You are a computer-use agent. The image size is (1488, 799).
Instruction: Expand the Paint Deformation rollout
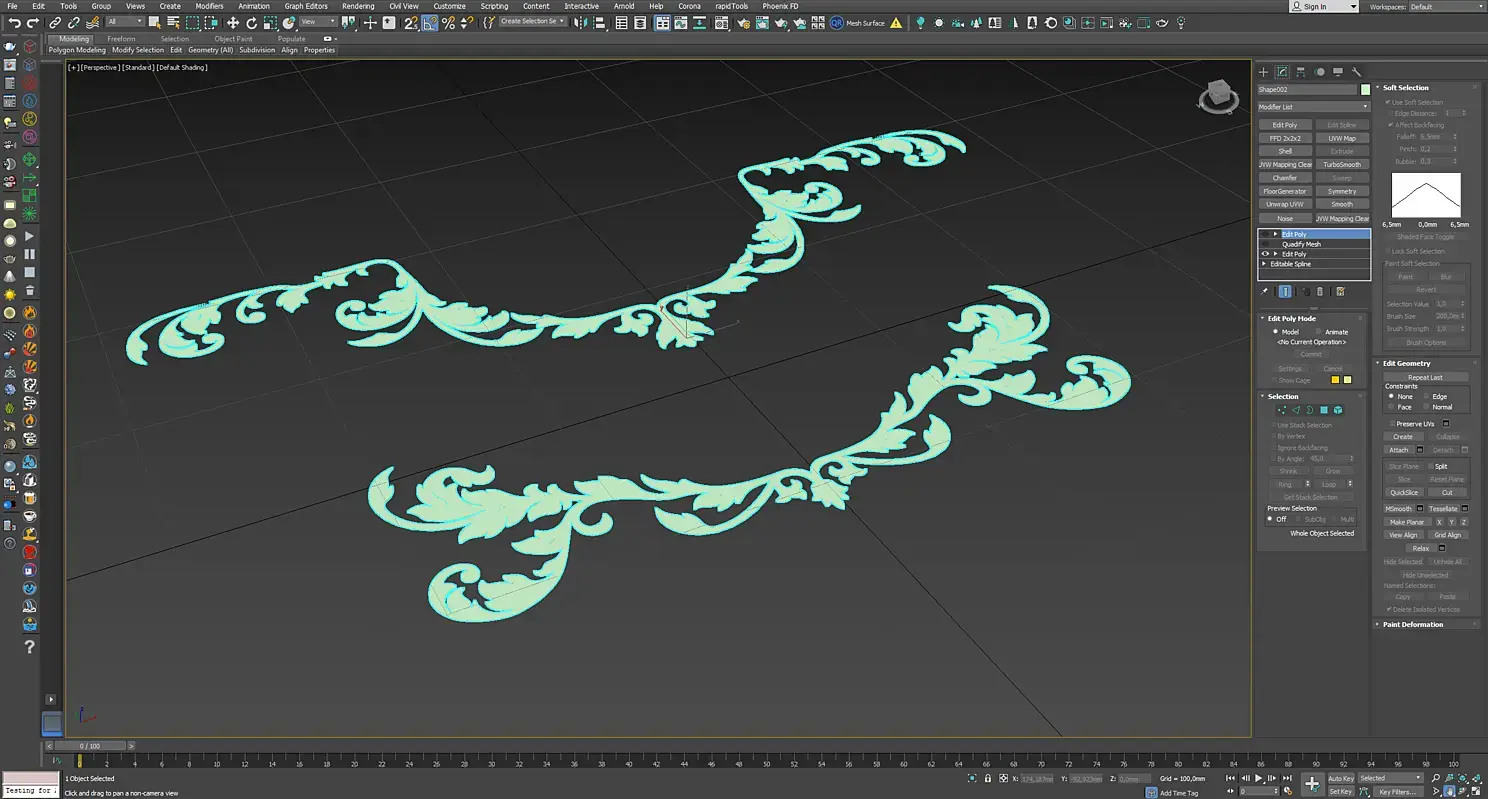(1412, 624)
